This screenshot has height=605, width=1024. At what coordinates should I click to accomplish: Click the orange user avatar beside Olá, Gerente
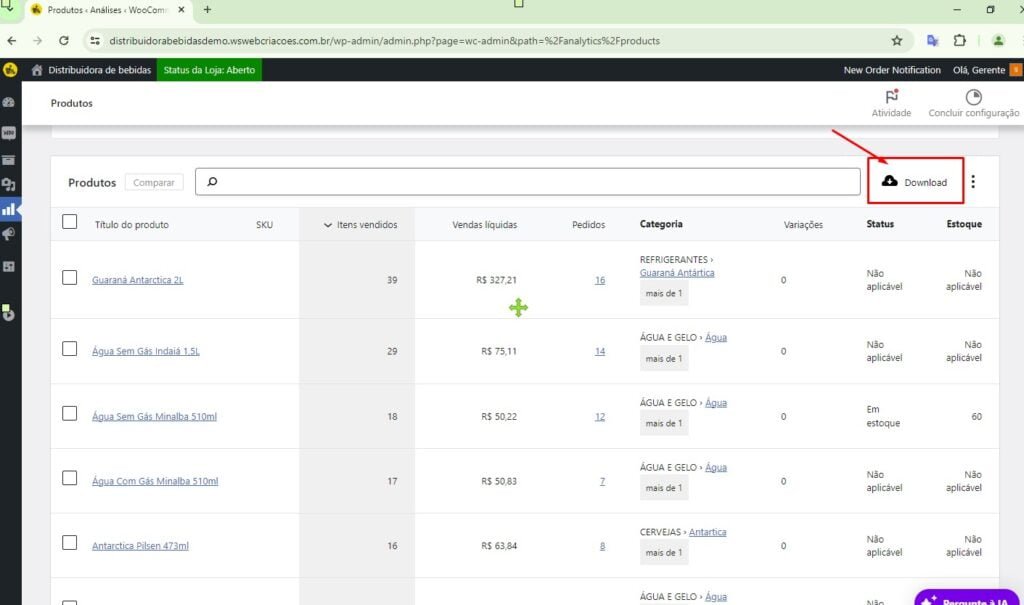(x=1016, y=70)
